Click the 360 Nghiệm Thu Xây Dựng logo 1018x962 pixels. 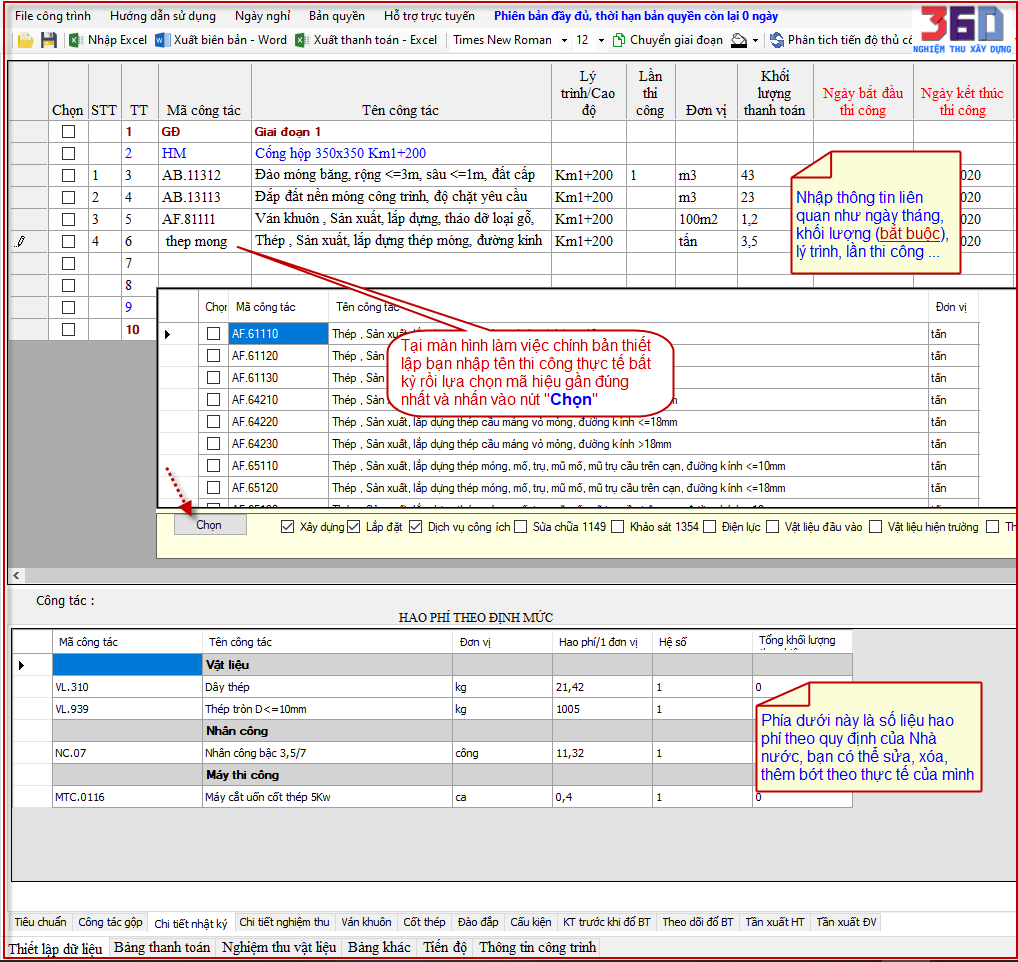tap(962, 29)
